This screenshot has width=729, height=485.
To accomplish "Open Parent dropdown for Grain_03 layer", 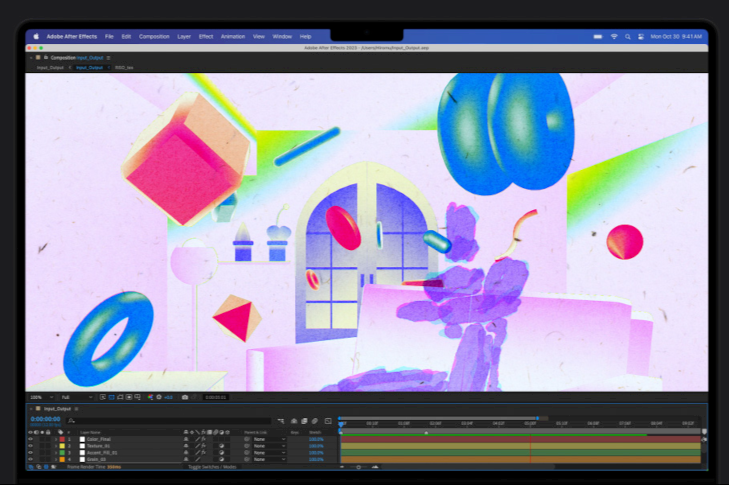I will coord(269,459).
